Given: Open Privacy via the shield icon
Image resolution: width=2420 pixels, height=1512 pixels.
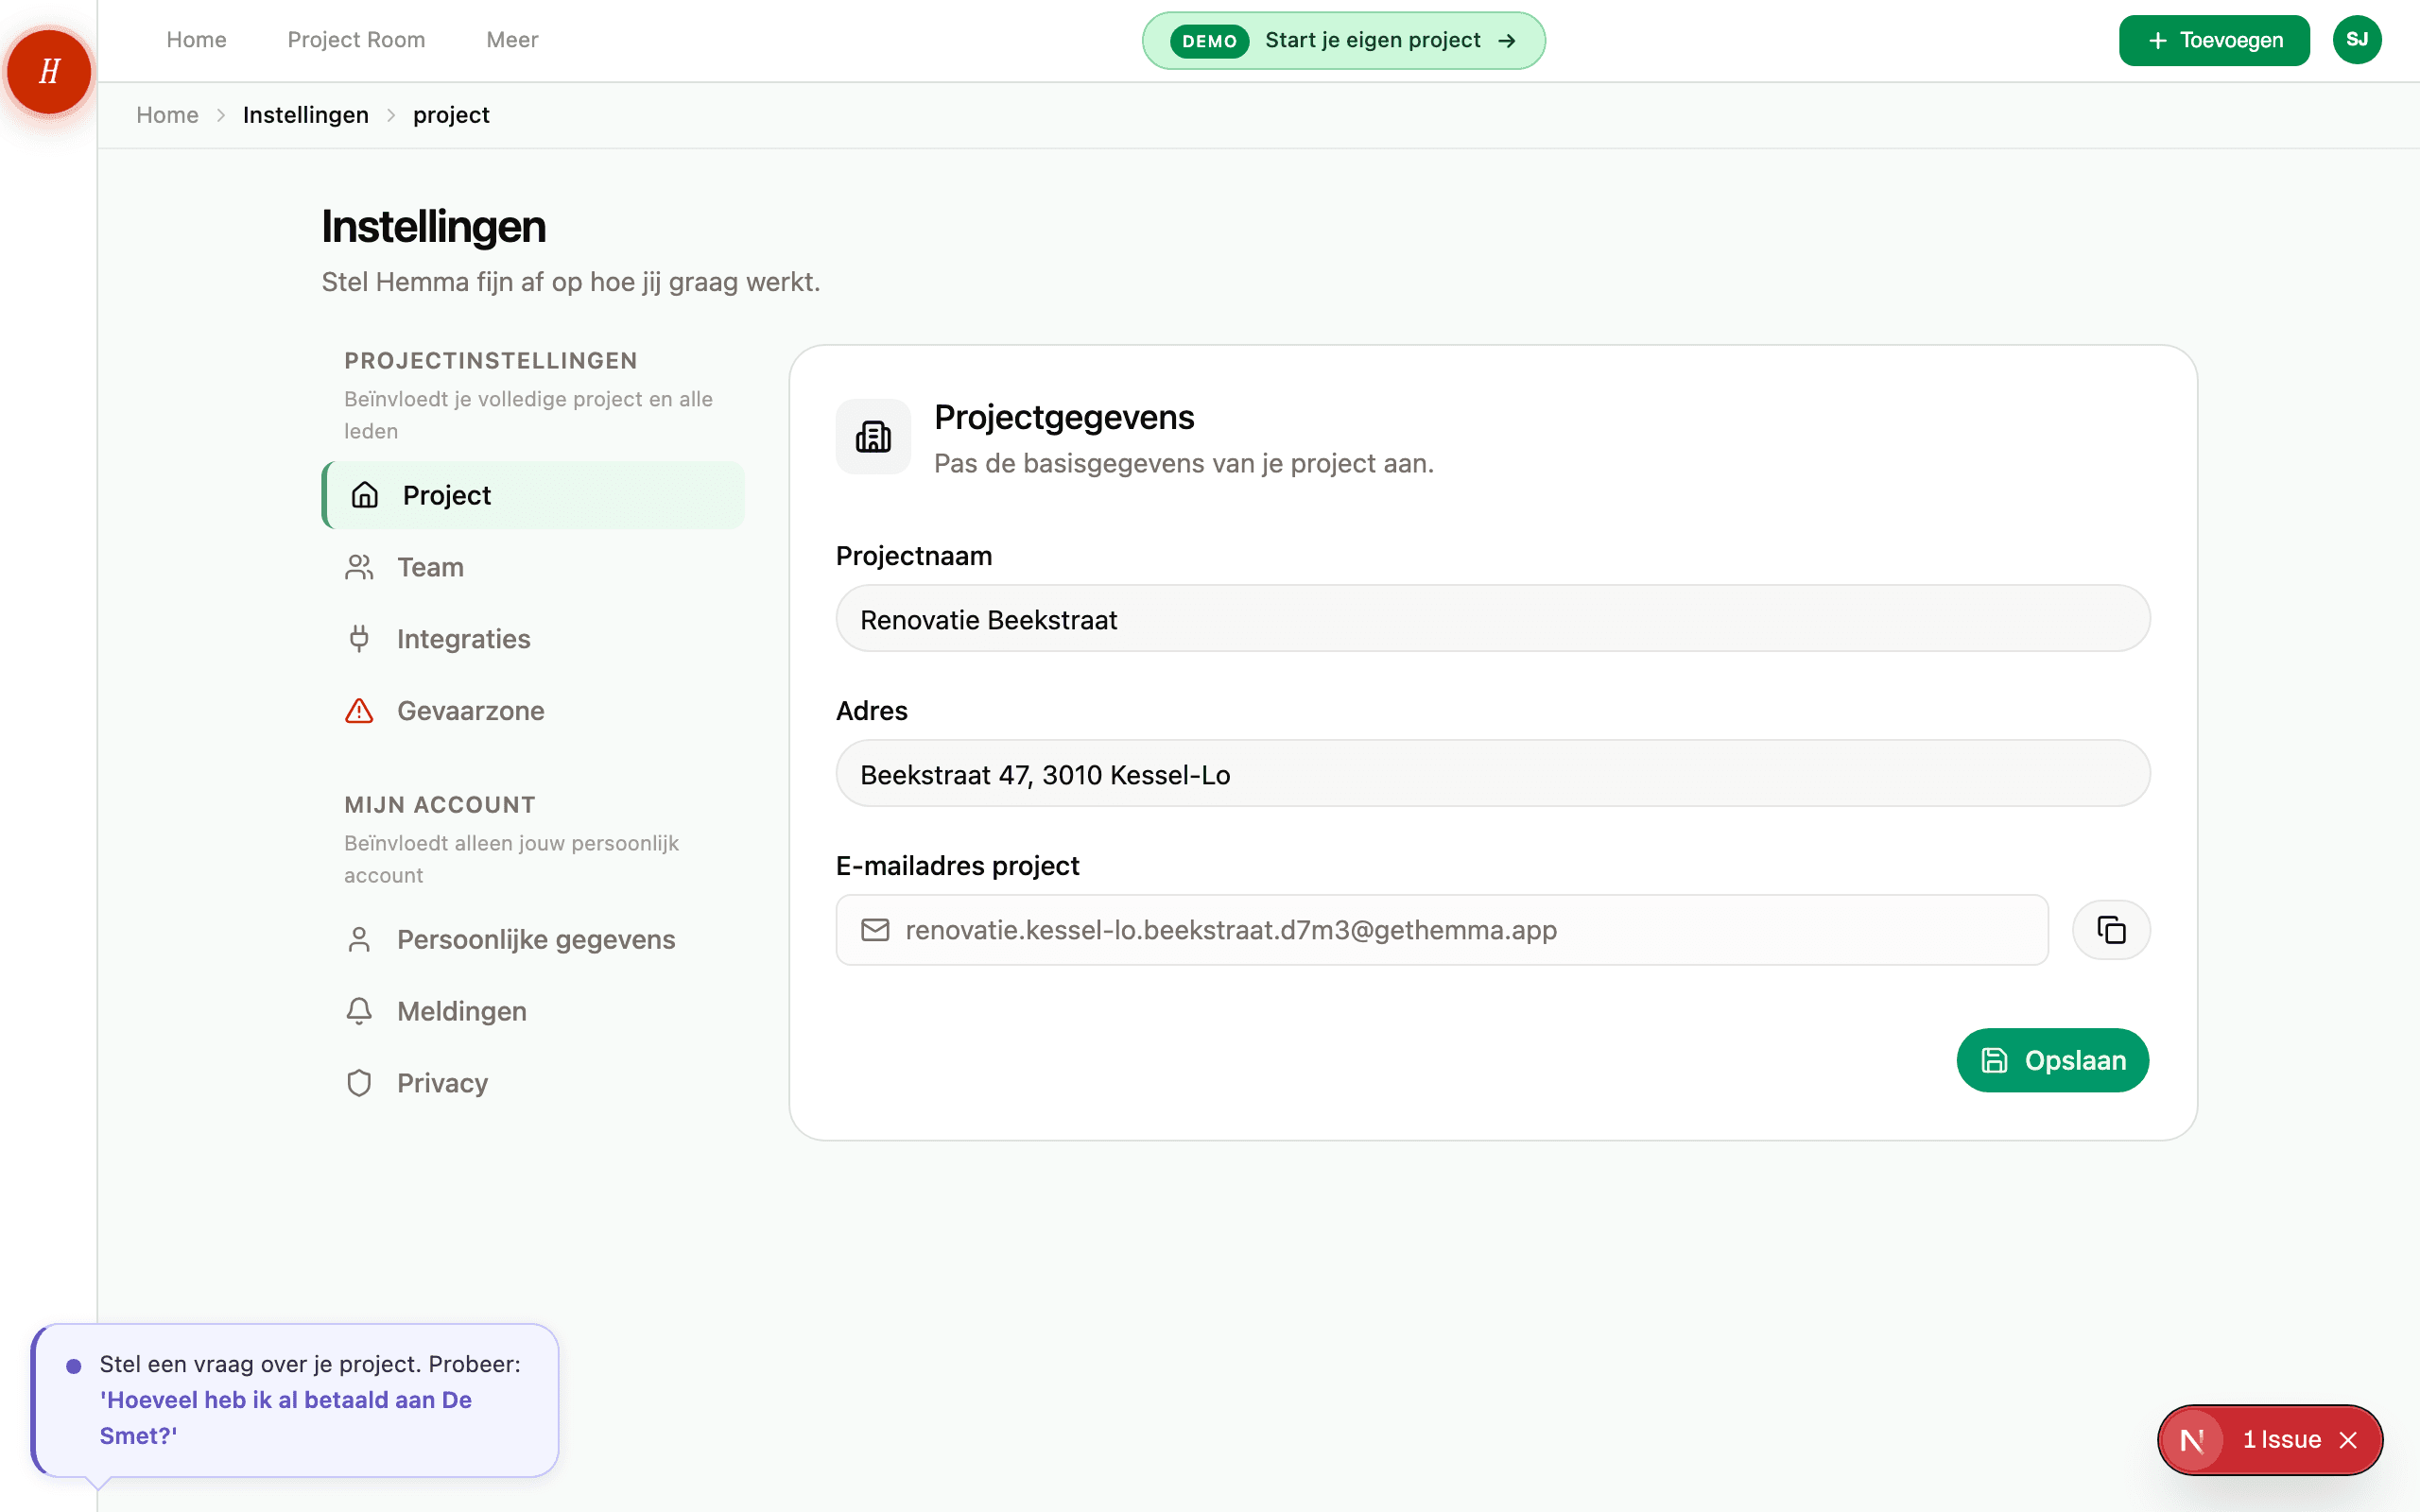Looking at the screenshot, I should click(359, 1082).
